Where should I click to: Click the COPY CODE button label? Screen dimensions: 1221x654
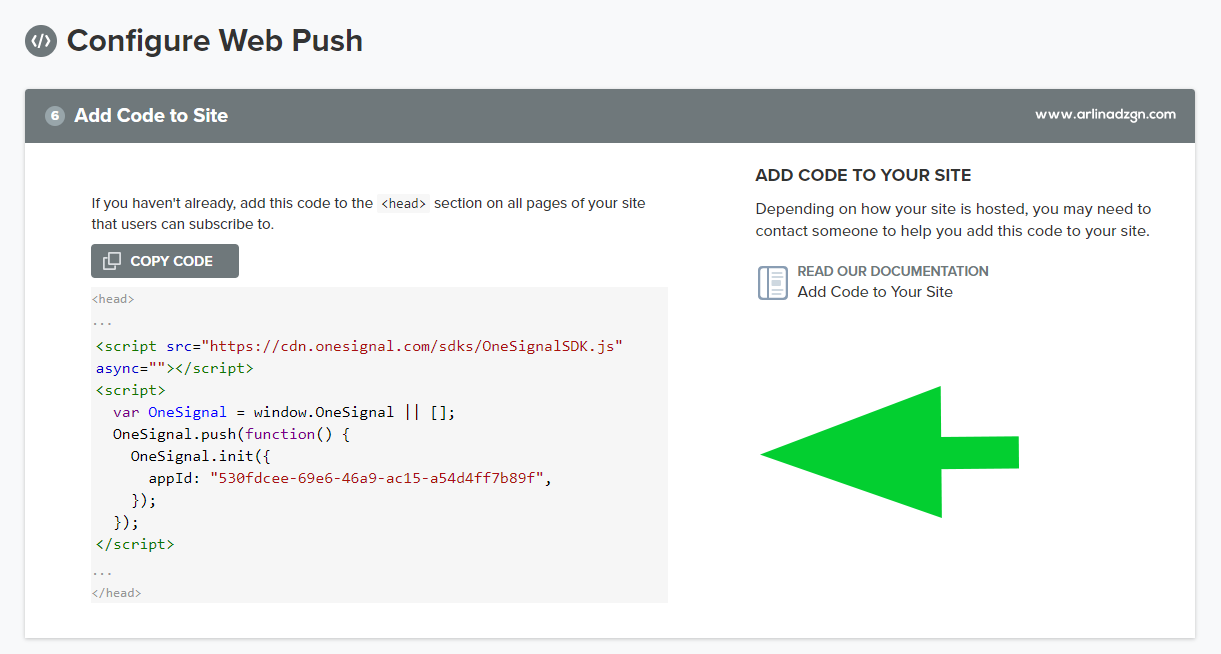(x=171, y=261)
